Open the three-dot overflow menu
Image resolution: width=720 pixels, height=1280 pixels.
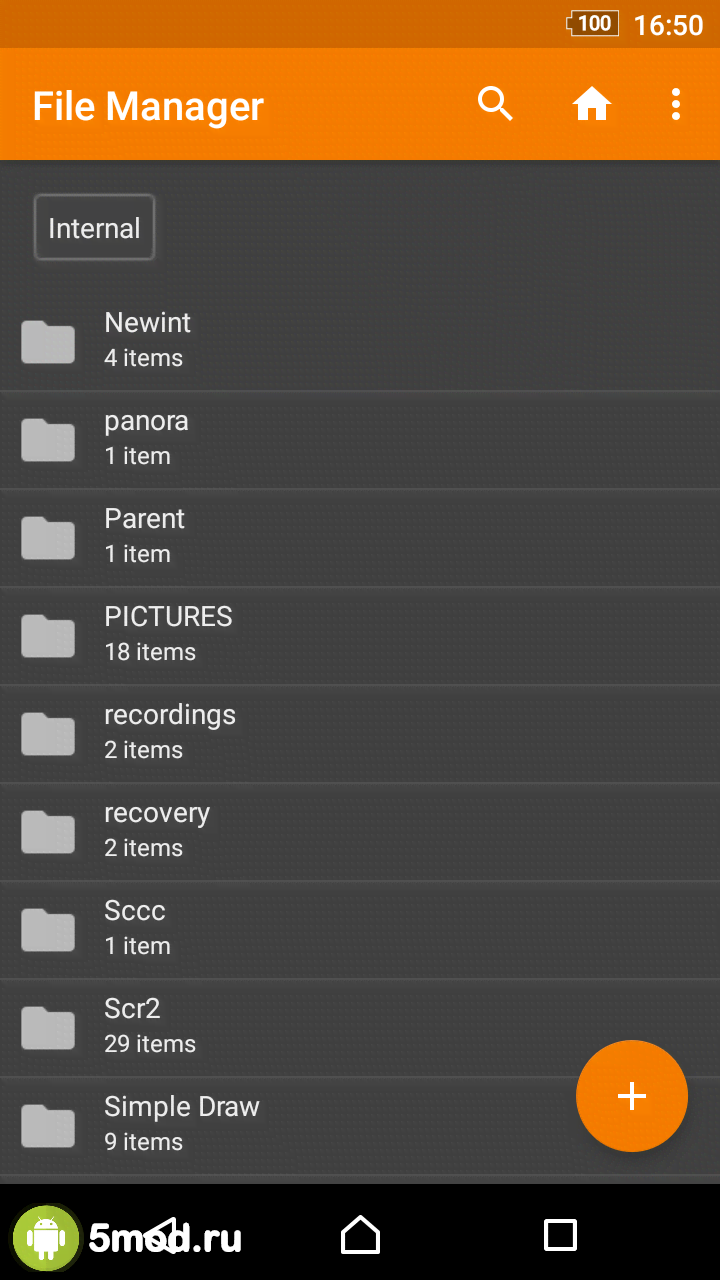tap(676, 104)
